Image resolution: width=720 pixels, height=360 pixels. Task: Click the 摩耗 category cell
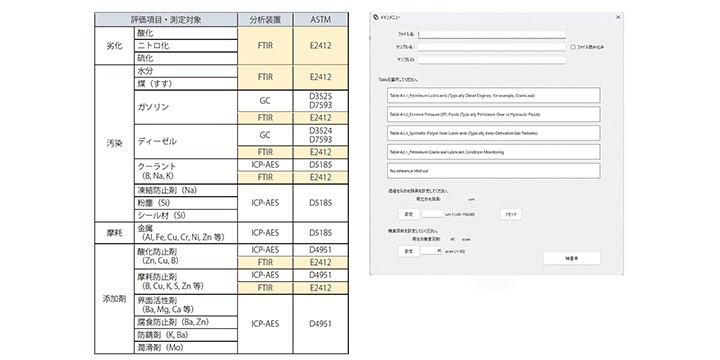114,233
